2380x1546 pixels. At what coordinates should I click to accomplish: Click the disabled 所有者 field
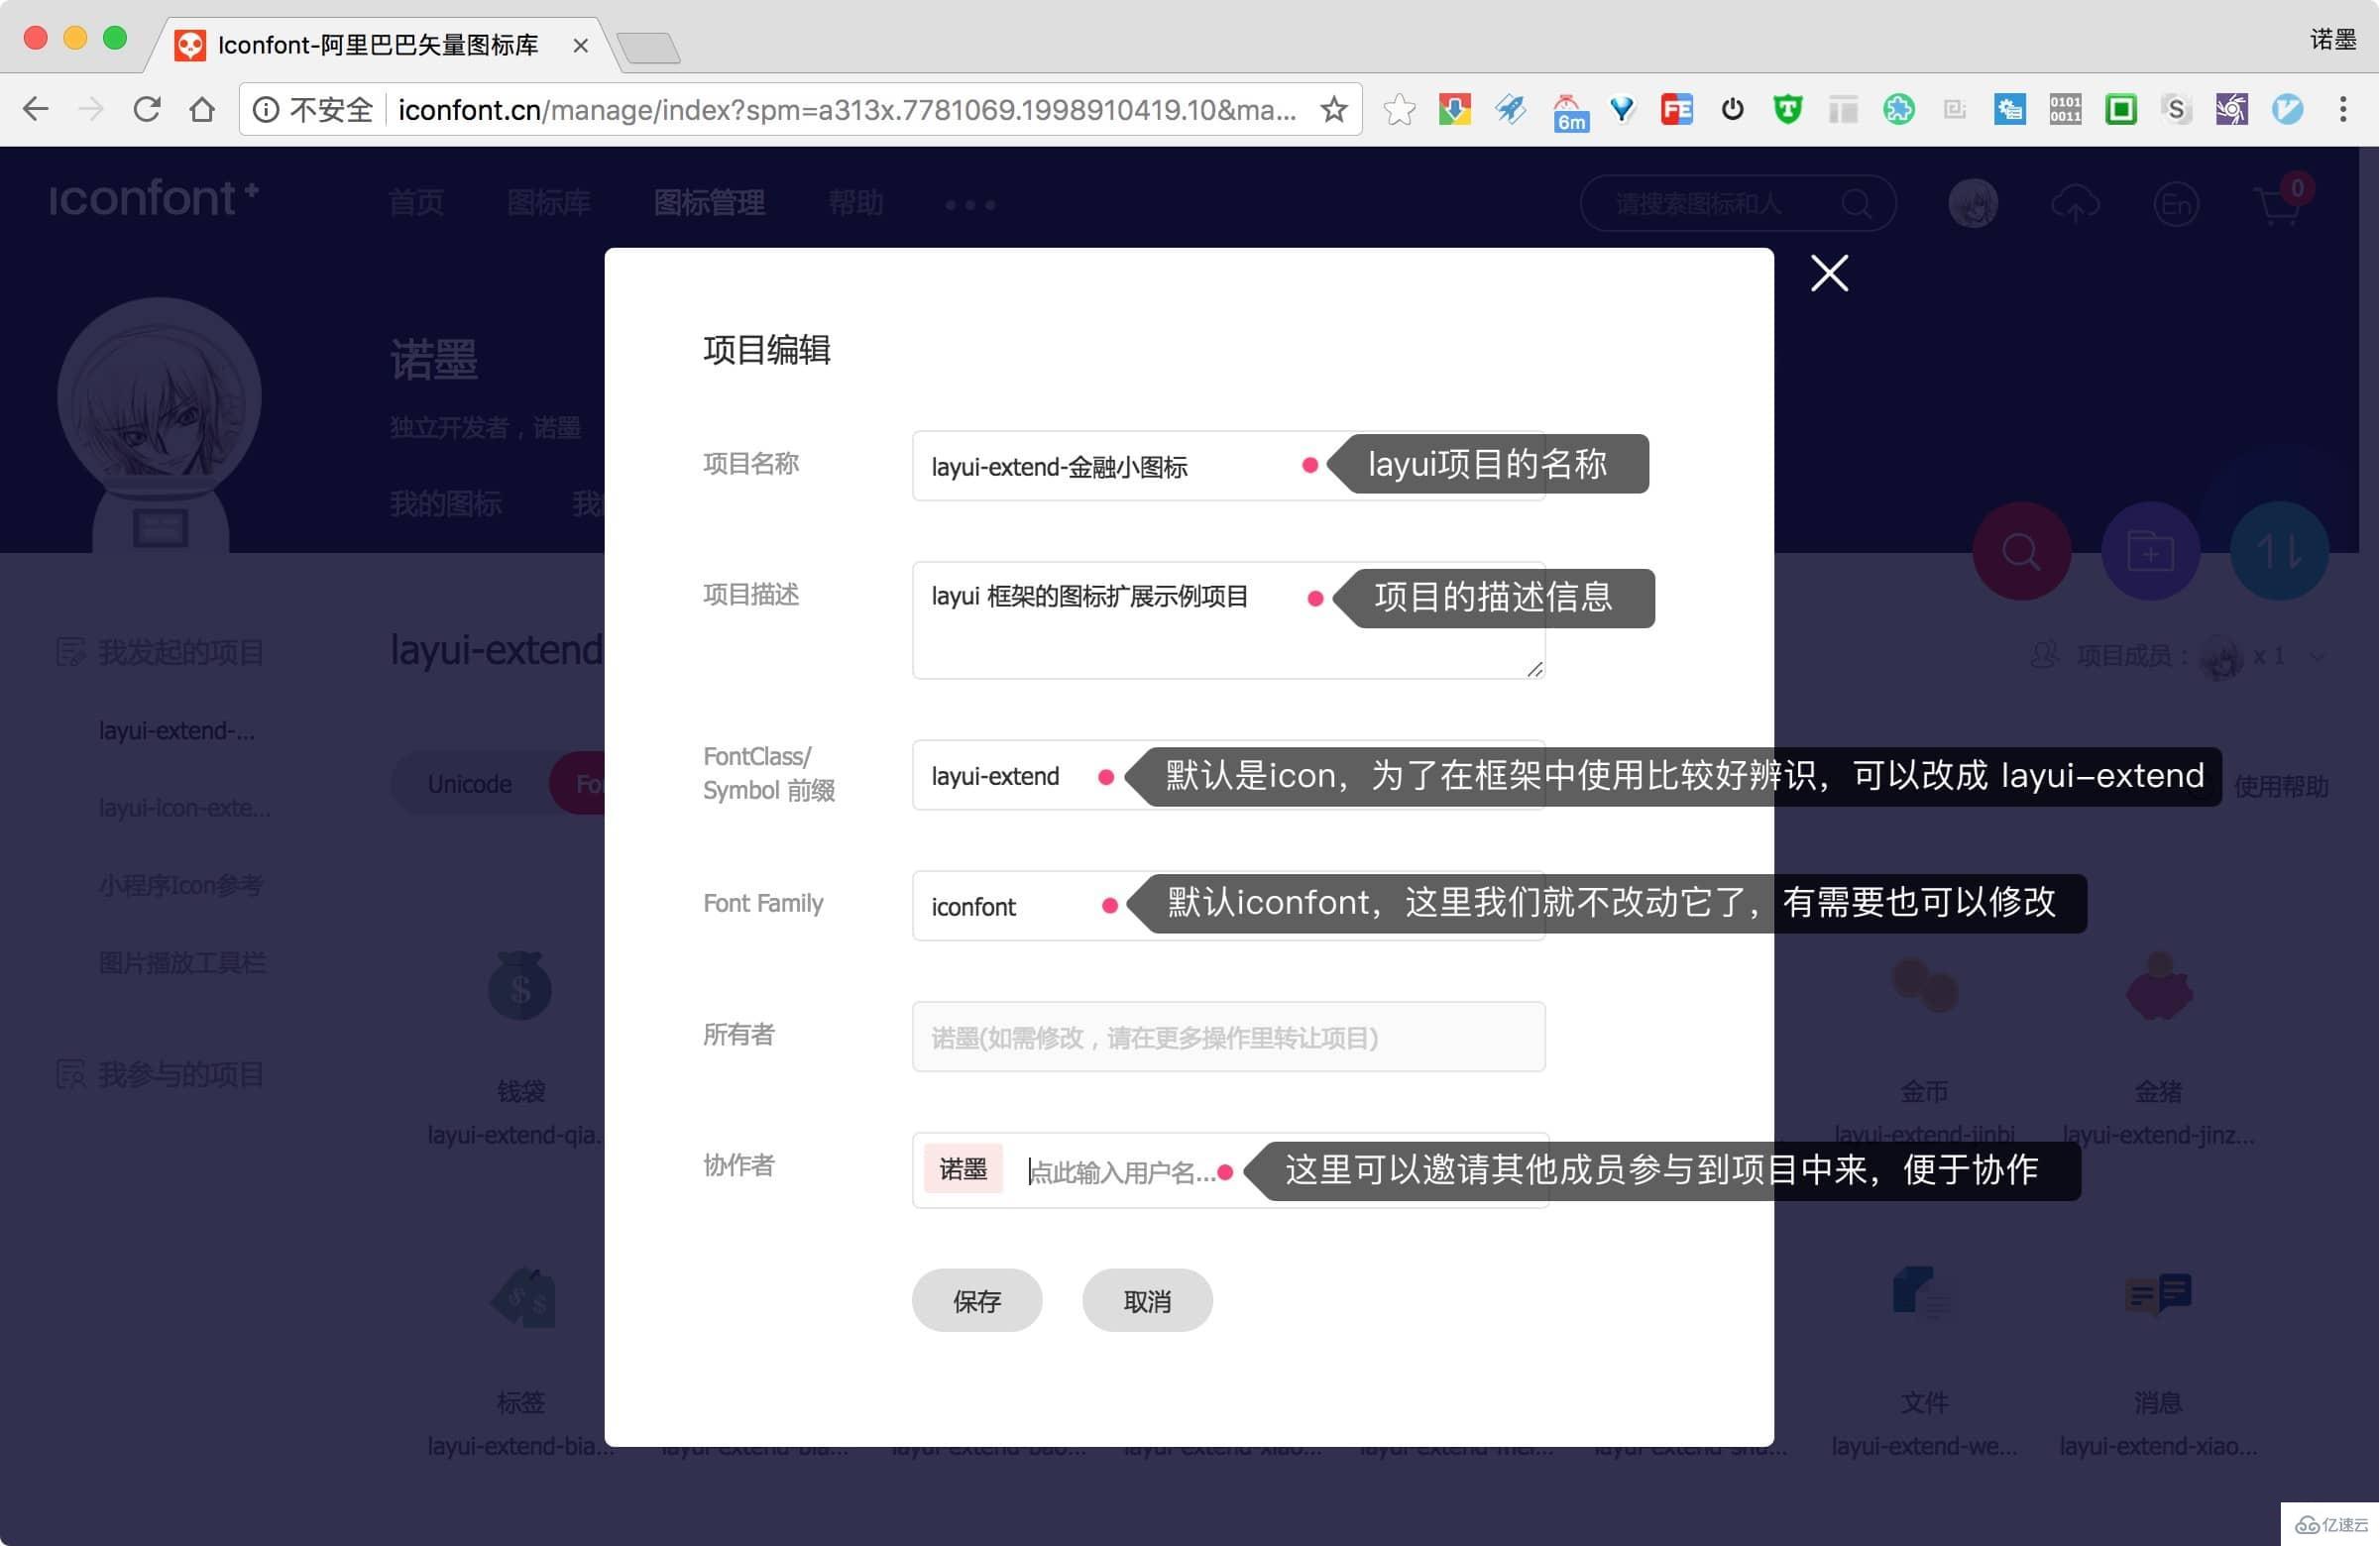pos(1228,1037)
